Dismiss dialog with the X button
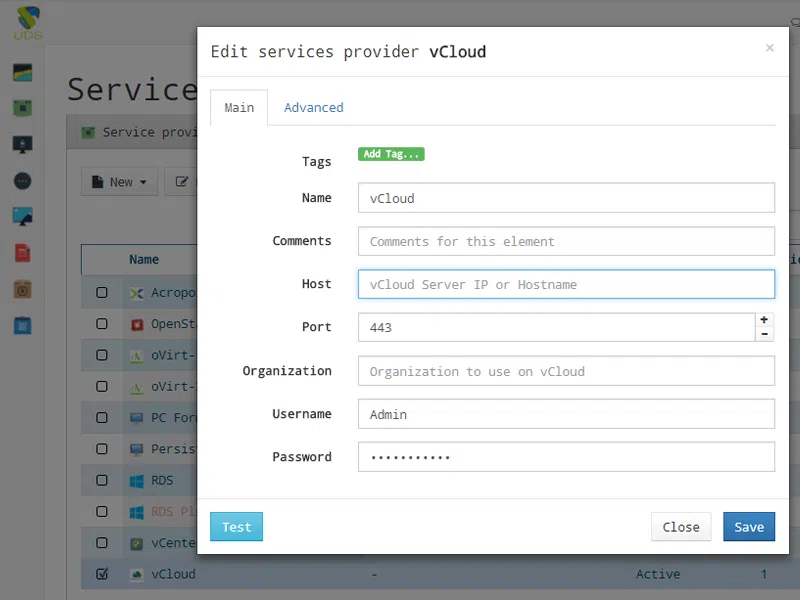 [x=770, y=48]
